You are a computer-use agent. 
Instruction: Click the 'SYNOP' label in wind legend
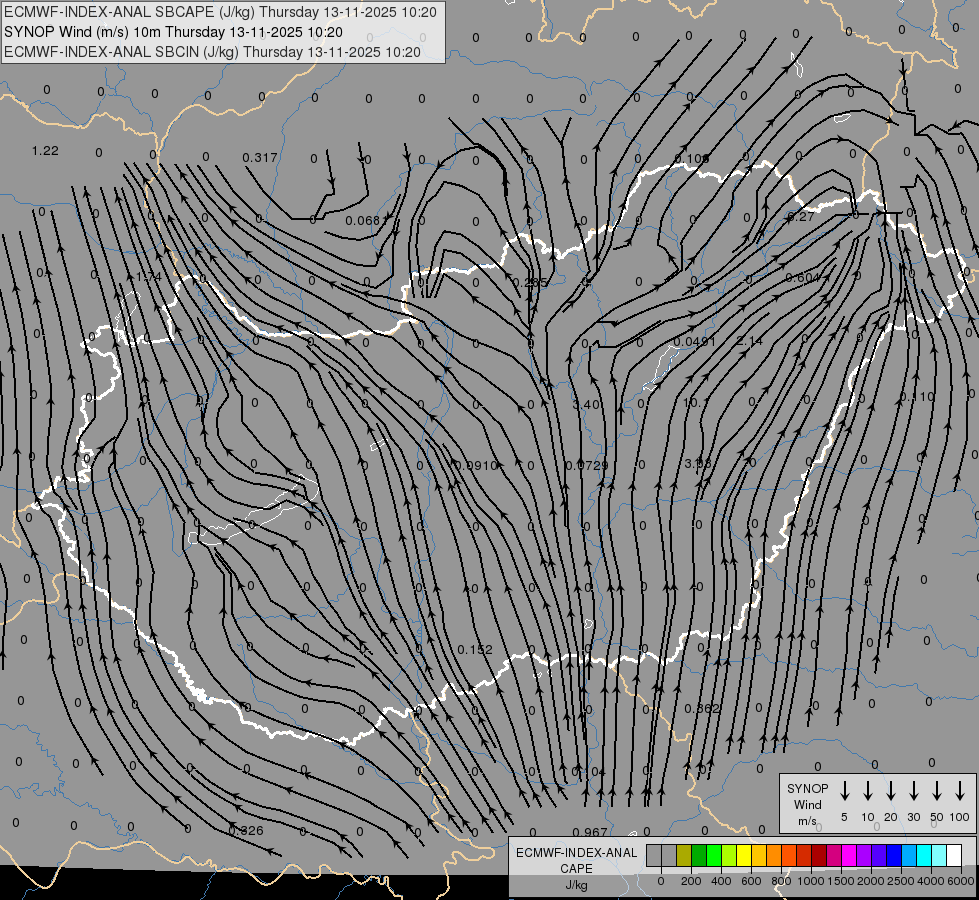click(807, 788)
